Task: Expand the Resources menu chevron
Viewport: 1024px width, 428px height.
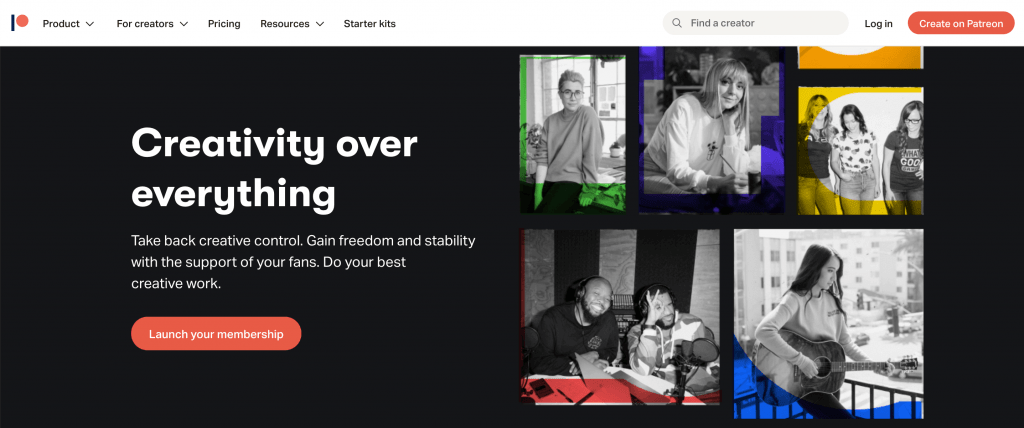Action: pos(320,24)
